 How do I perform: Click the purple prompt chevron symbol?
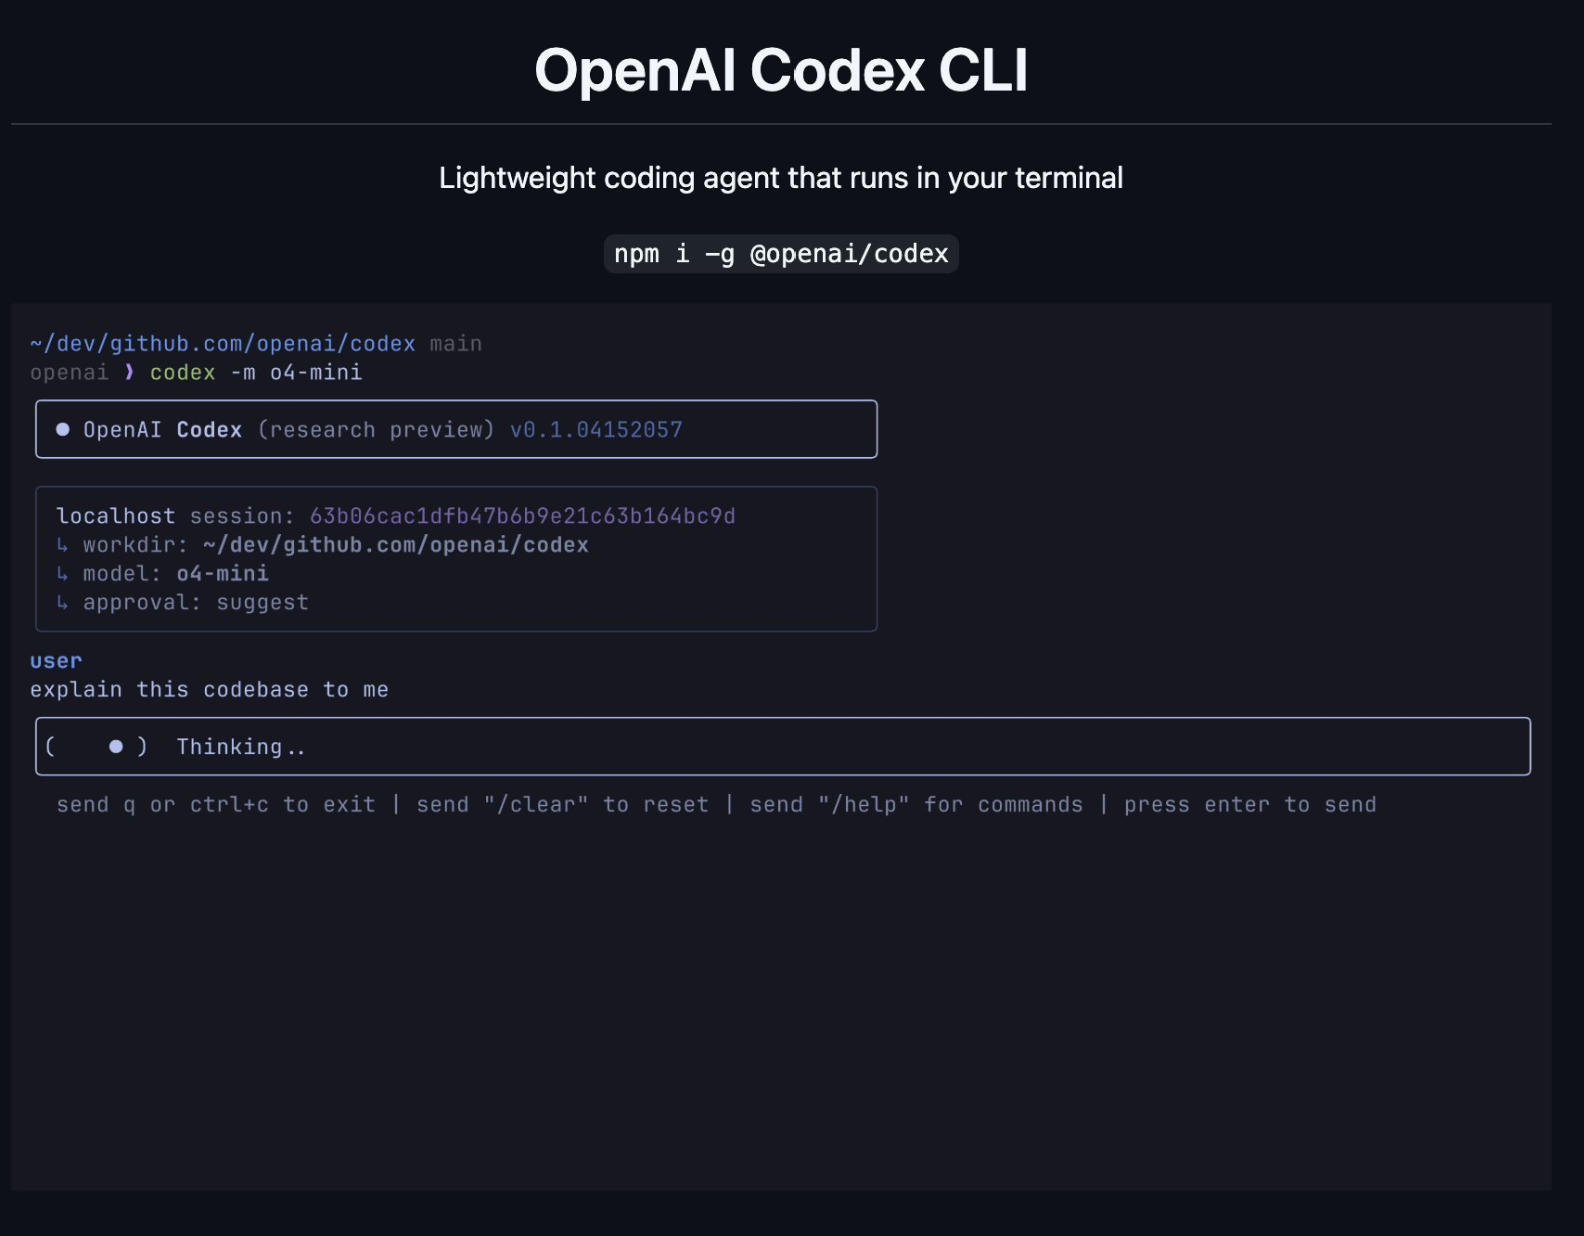(129, 372)
